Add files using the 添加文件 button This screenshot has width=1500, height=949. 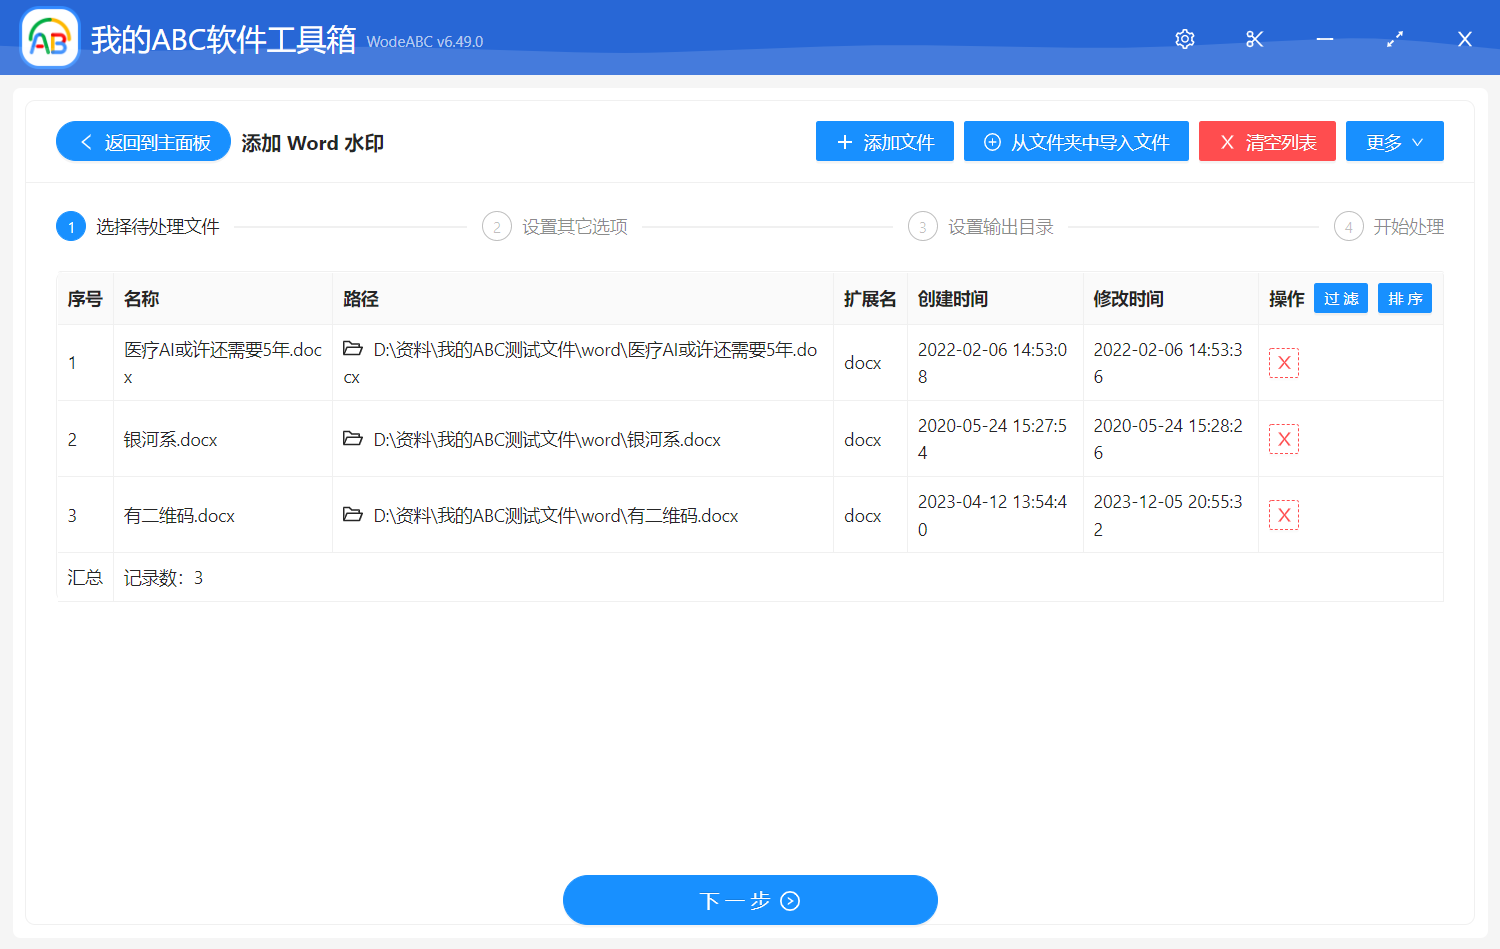click(x=884, y=141)
